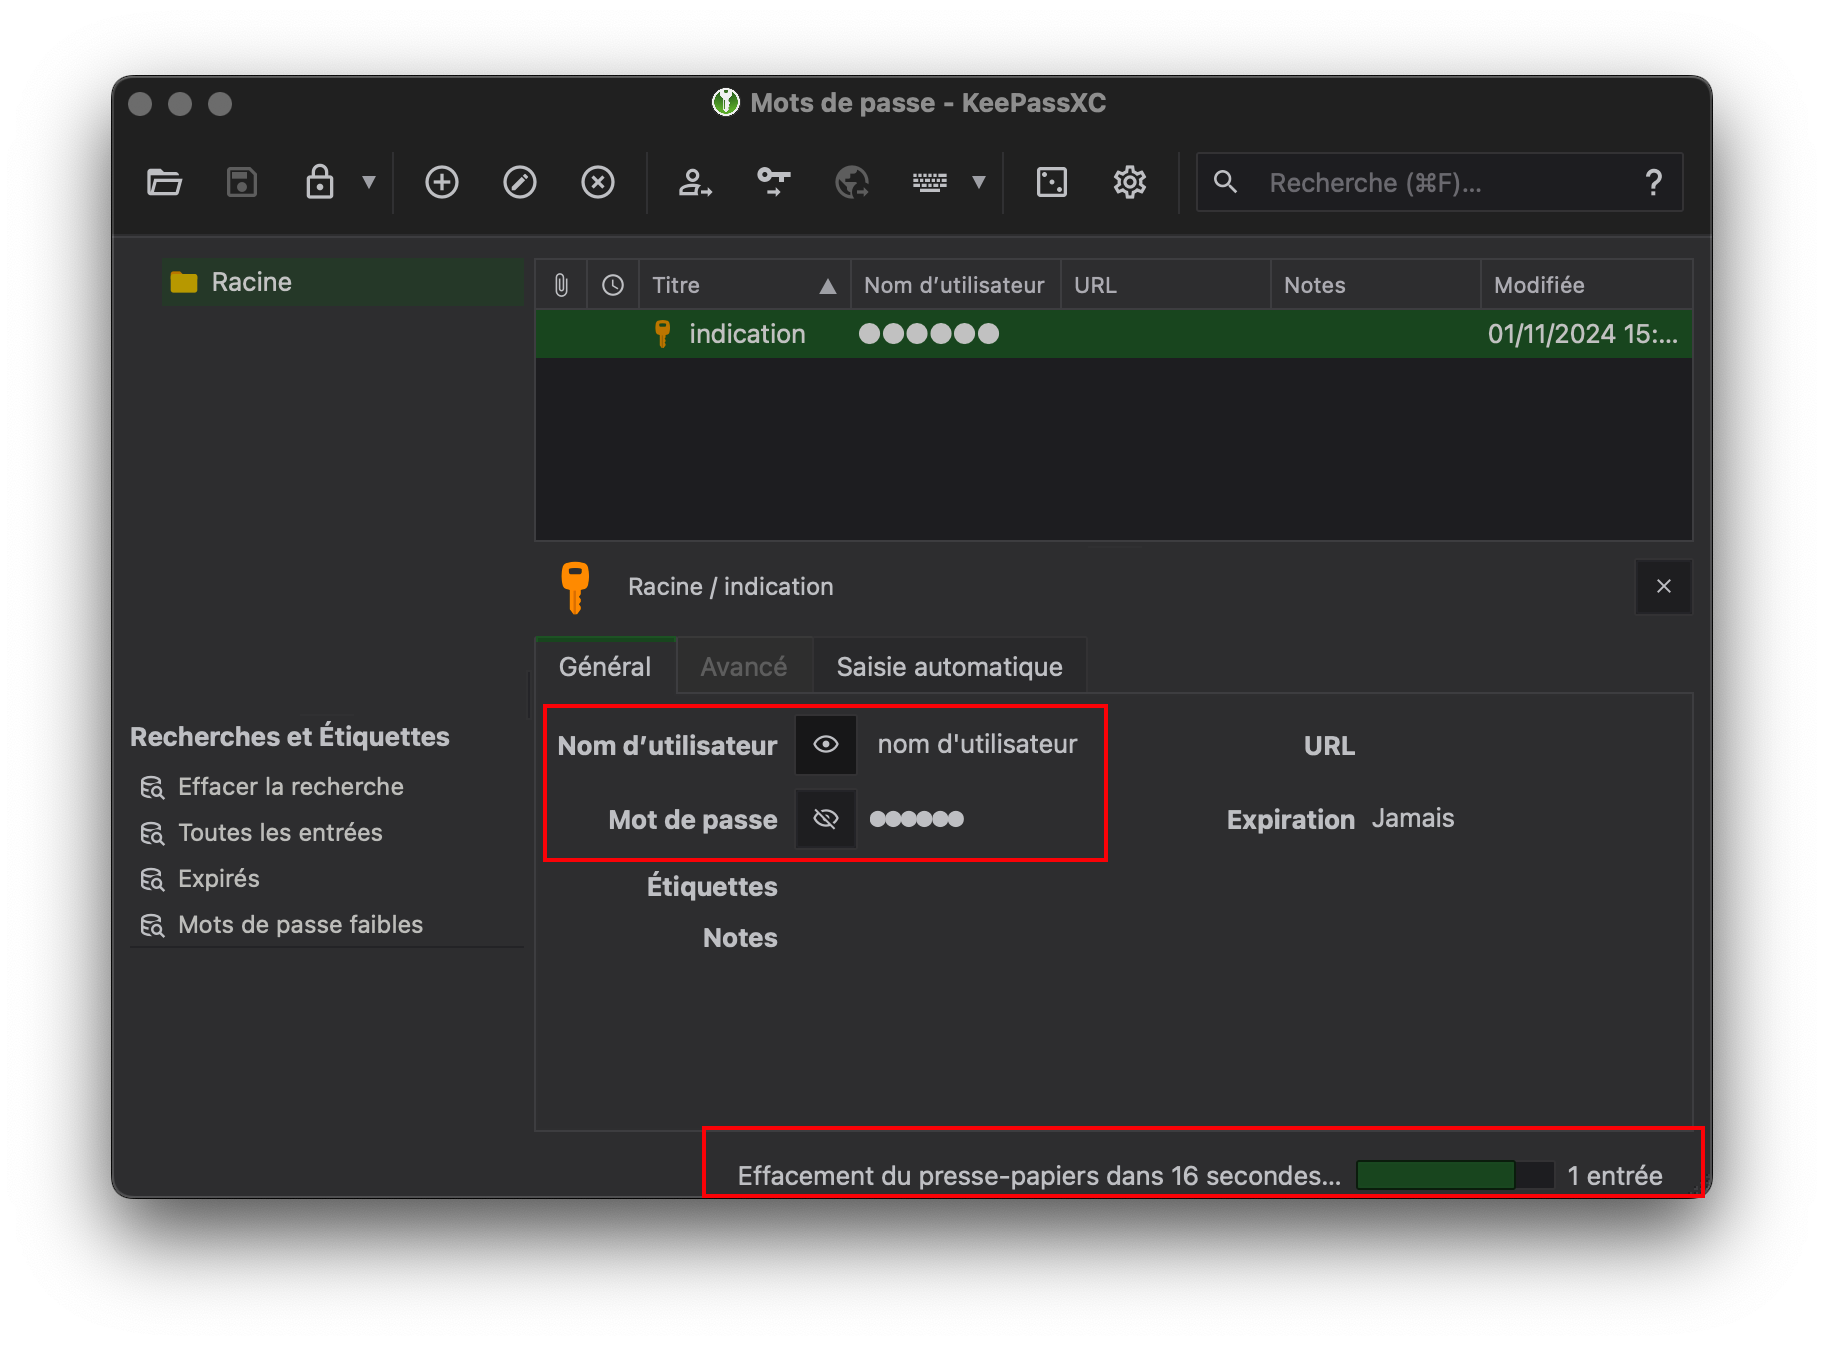Sort by the Notes column header

click(1376, 286)
